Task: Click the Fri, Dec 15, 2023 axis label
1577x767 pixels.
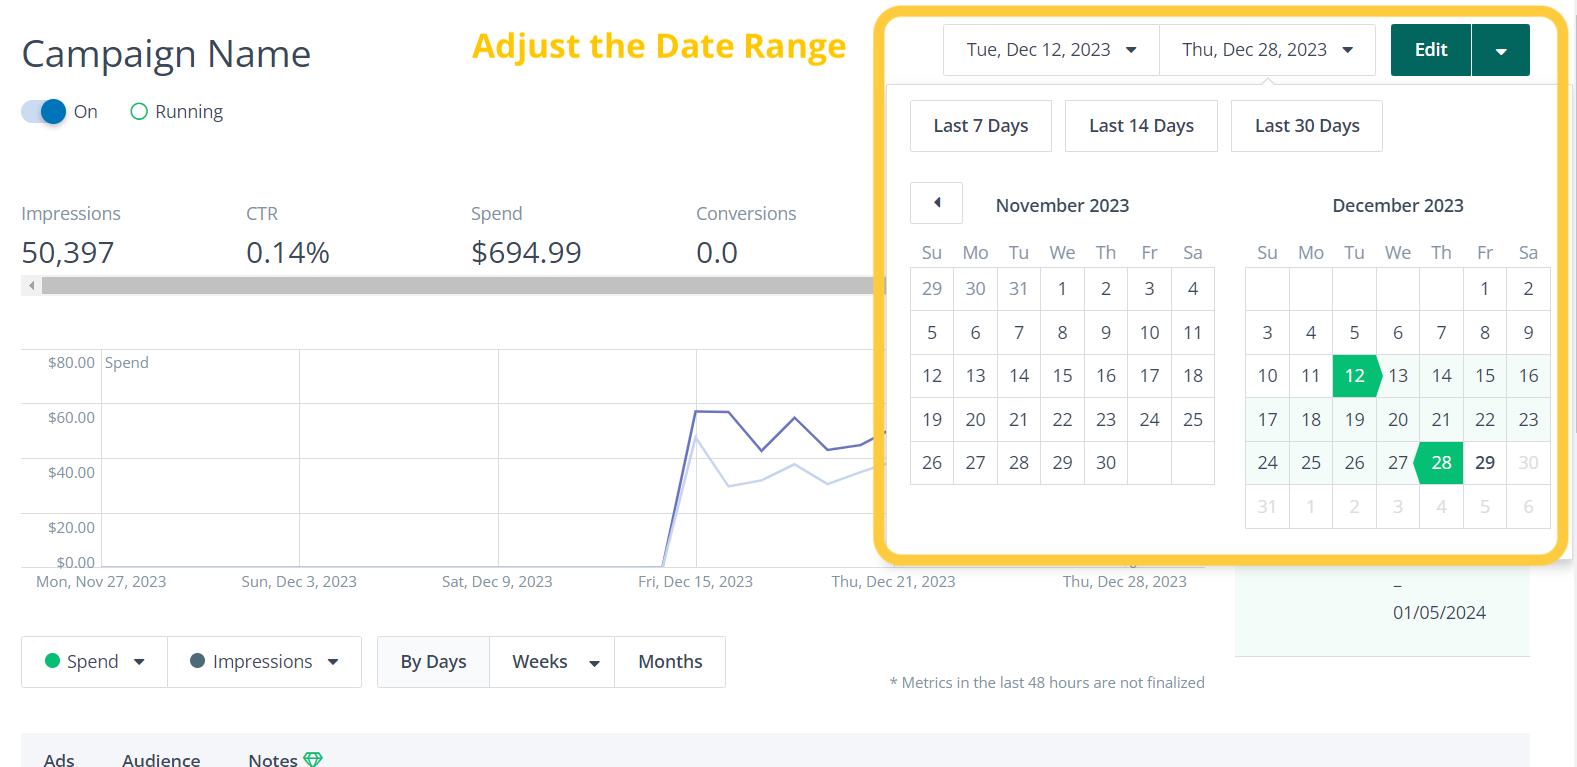Action: pos(695,582)
